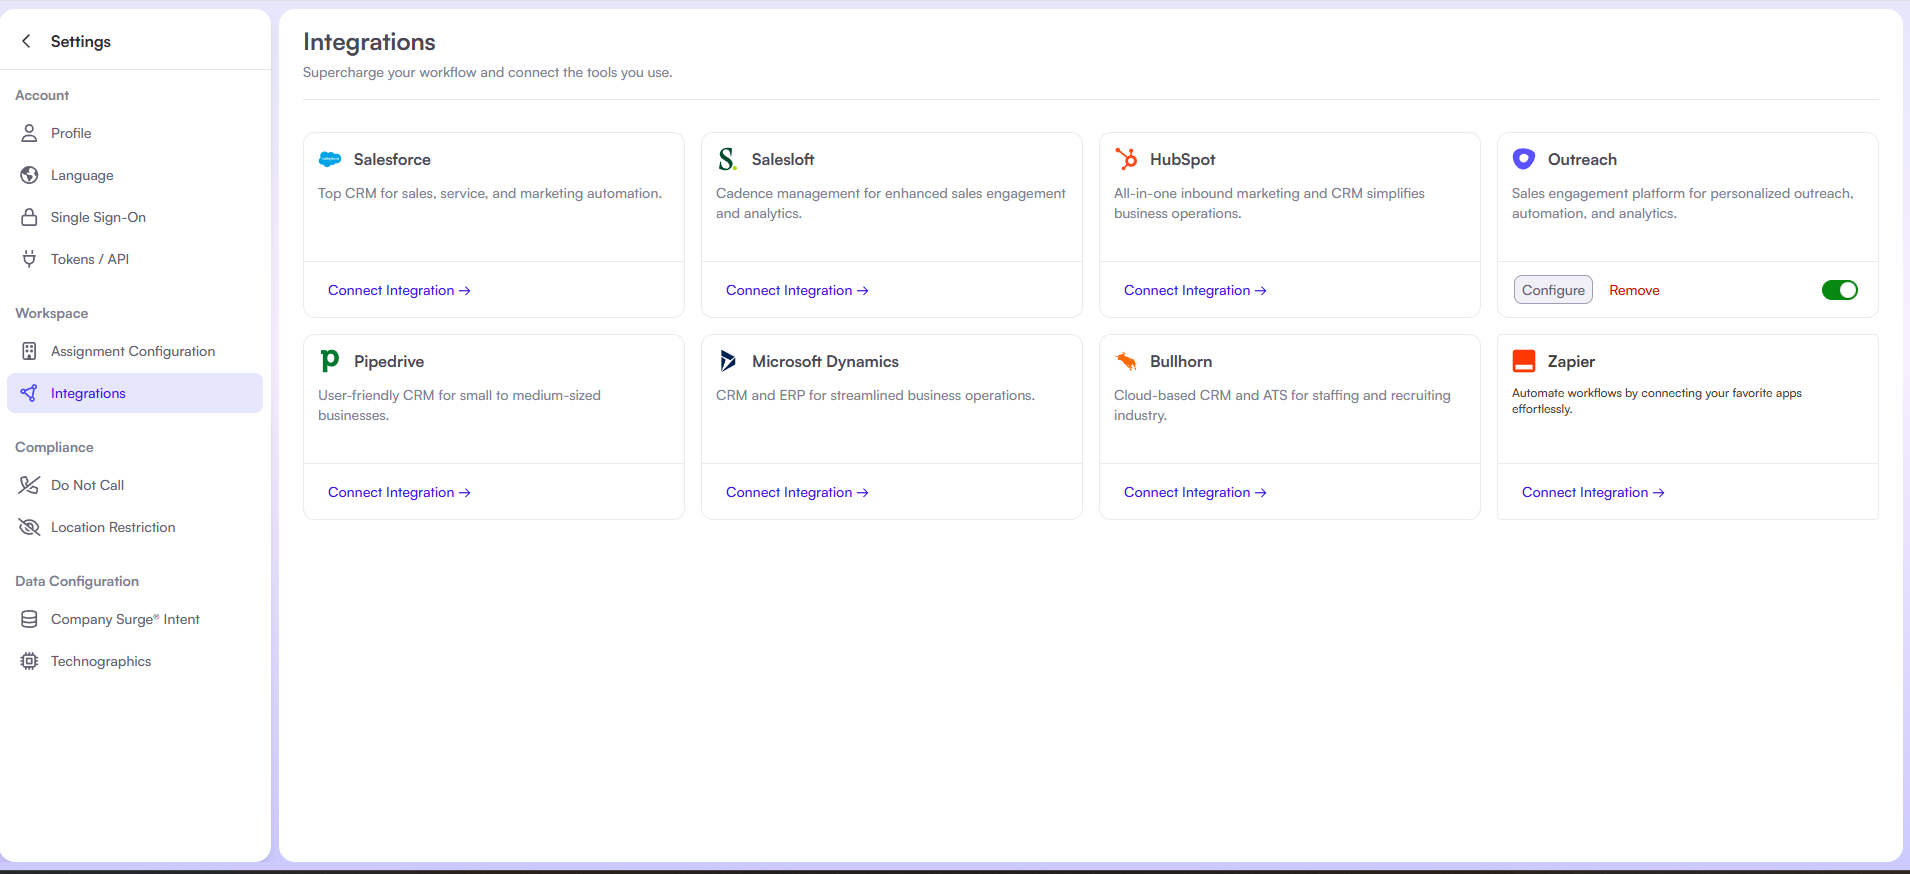The width and height of the screenshot is (1910, 874).
Task: Open Assignment Configuration in Workspace
Action: (133, 351)
